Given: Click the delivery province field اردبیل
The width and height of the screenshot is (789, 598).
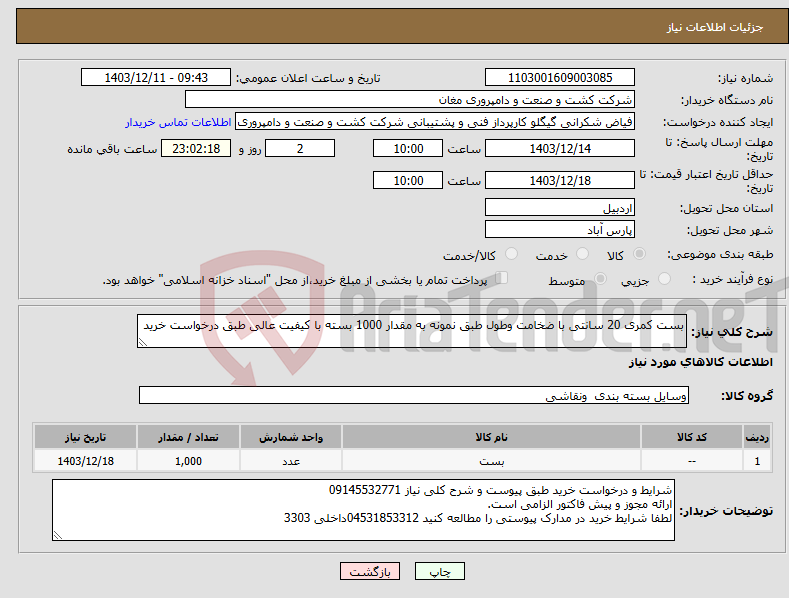Looking at the screenshot, I should coord(560,207).
